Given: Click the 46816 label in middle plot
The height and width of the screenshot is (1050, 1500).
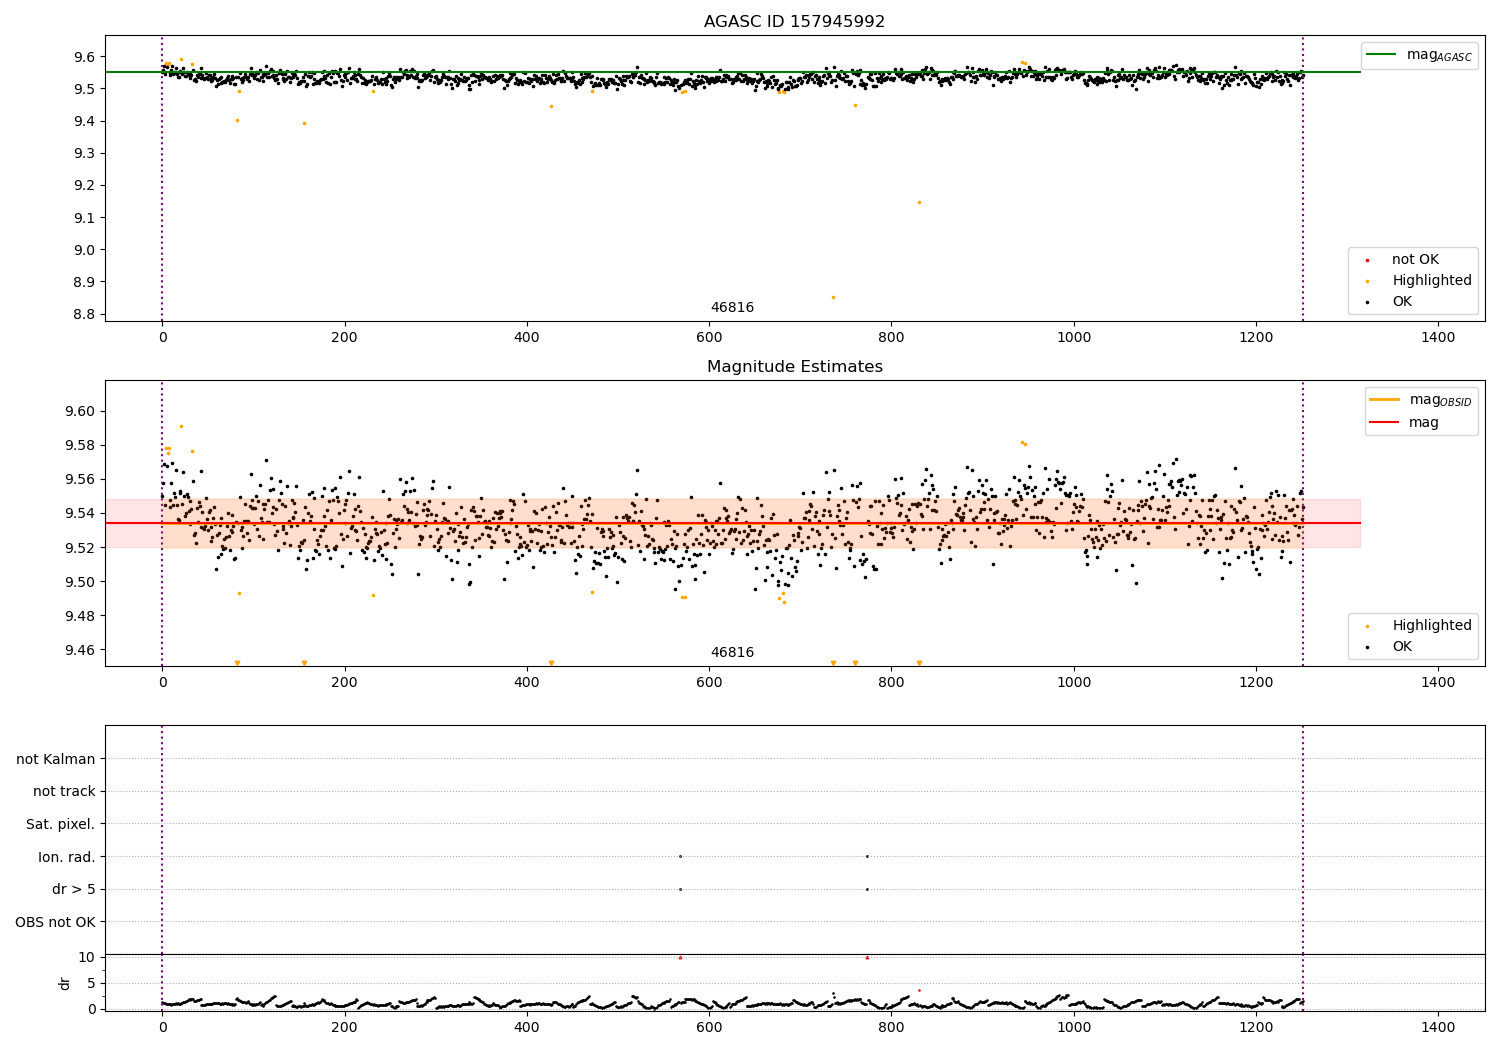Looking at the screenshot, I should click(732, 653).
